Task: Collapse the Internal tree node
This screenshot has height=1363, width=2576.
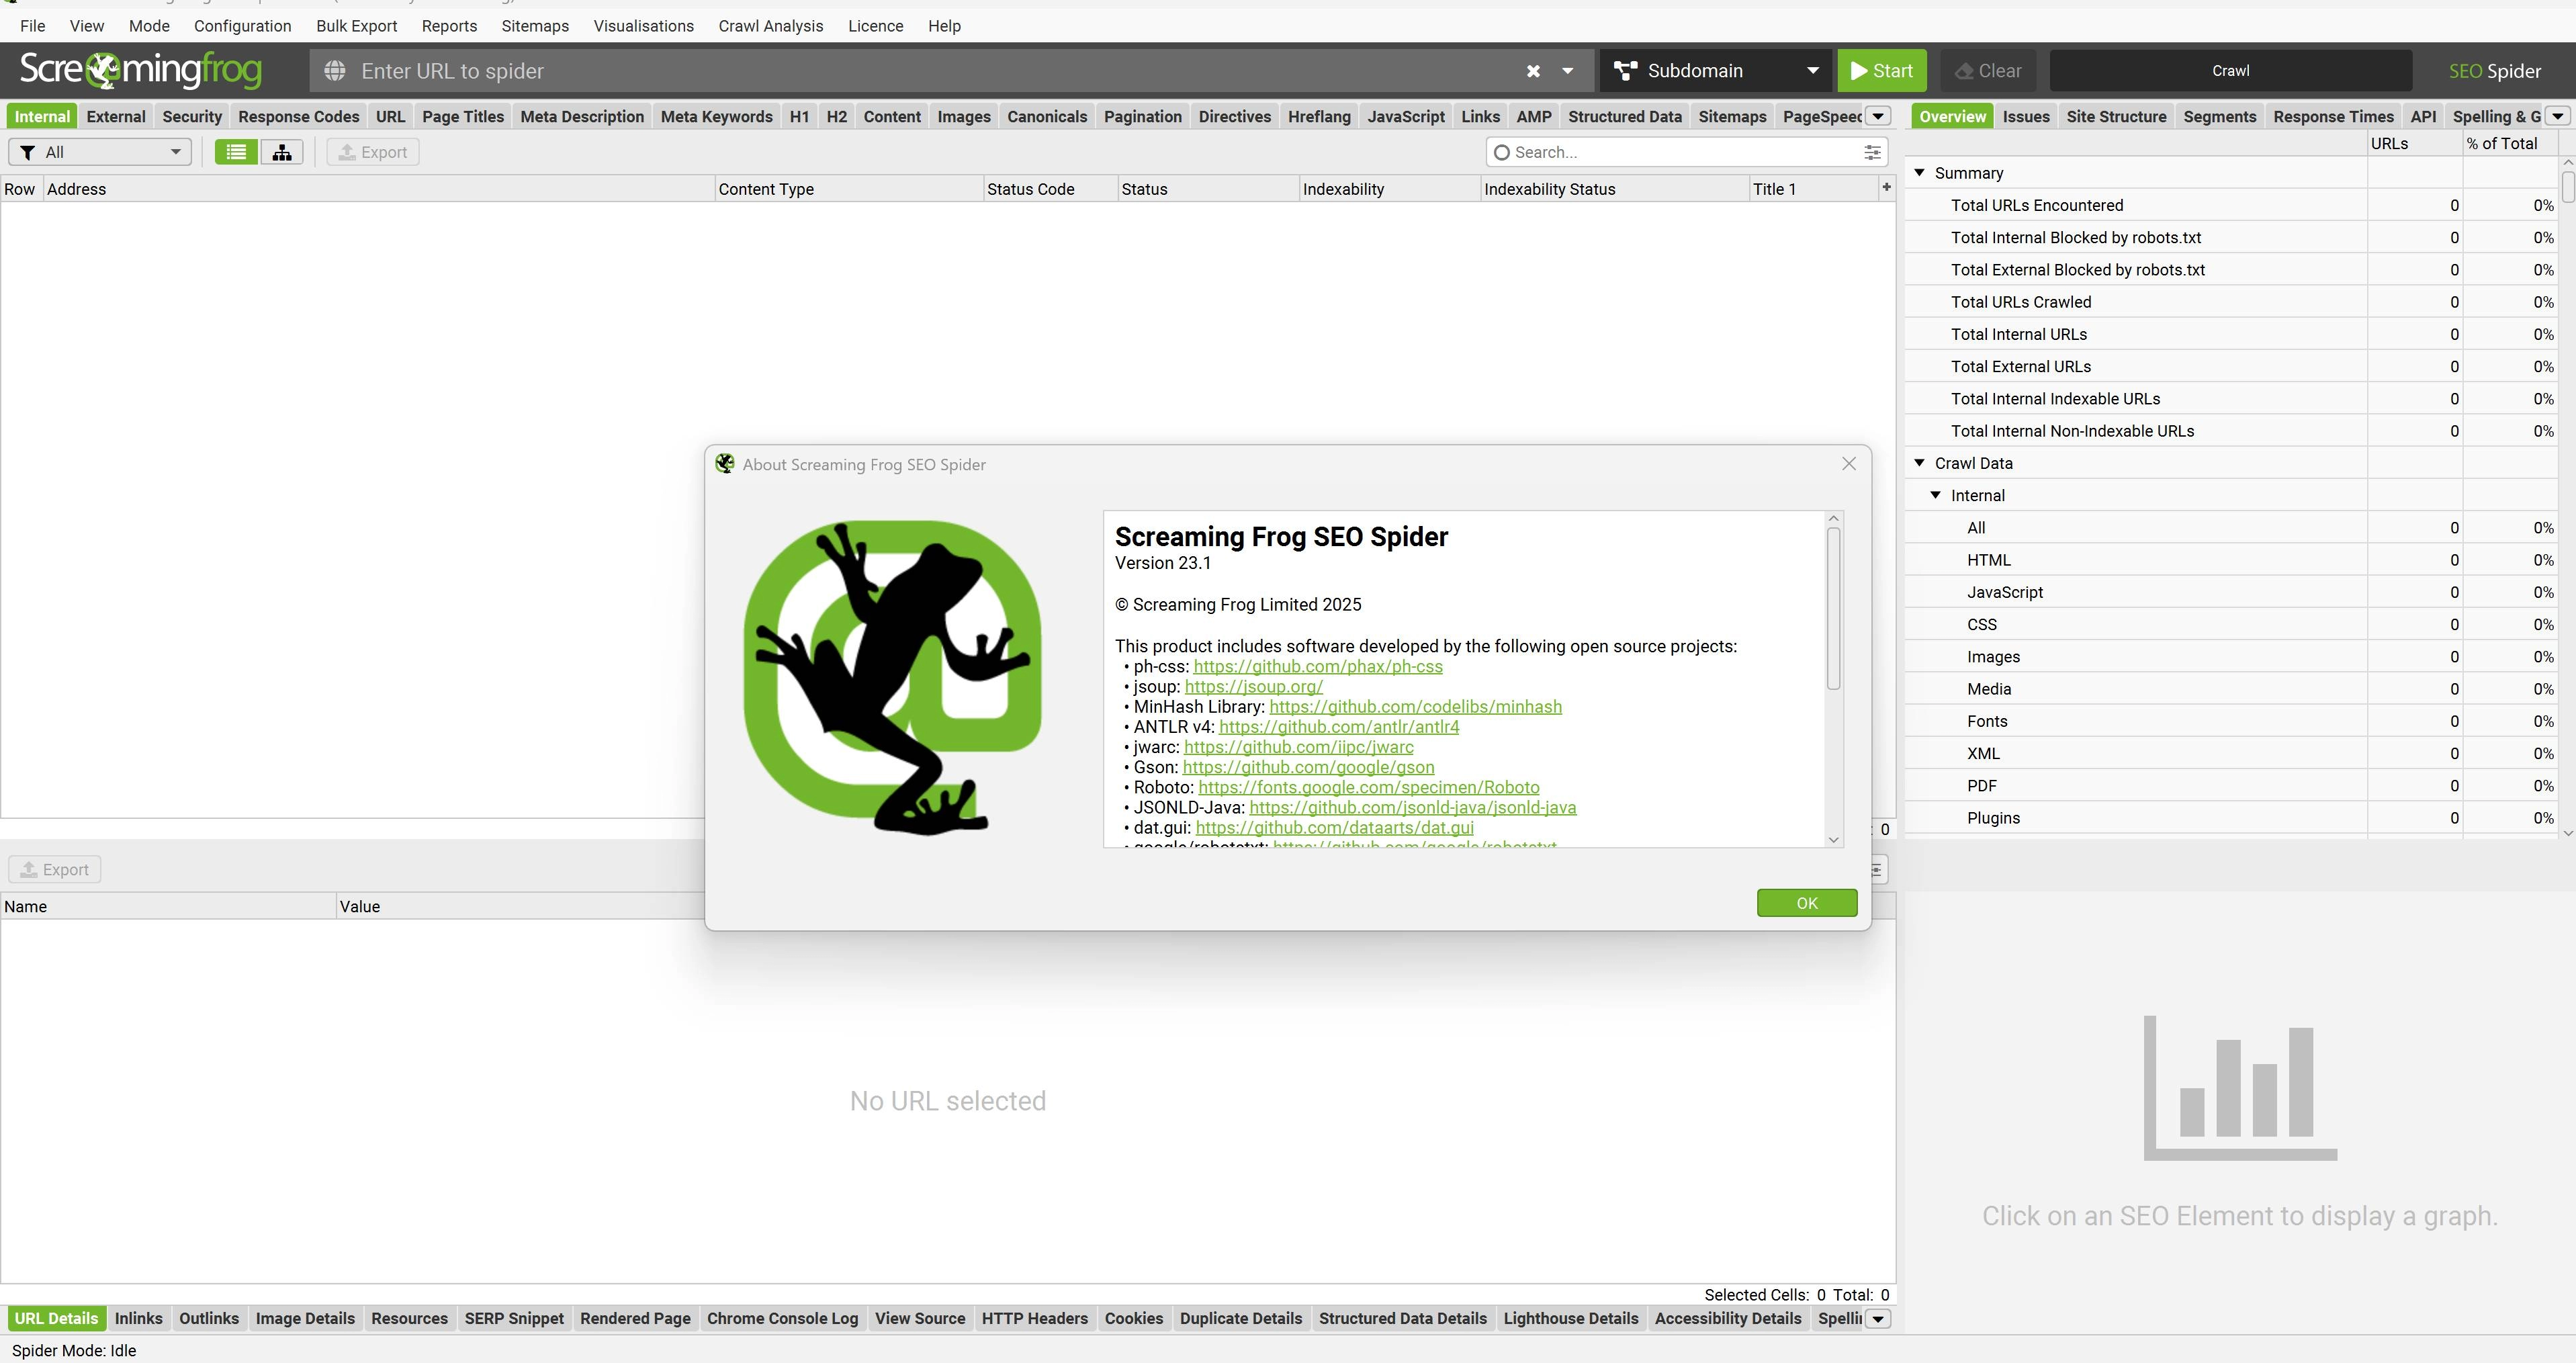Action: point(1935,495)
